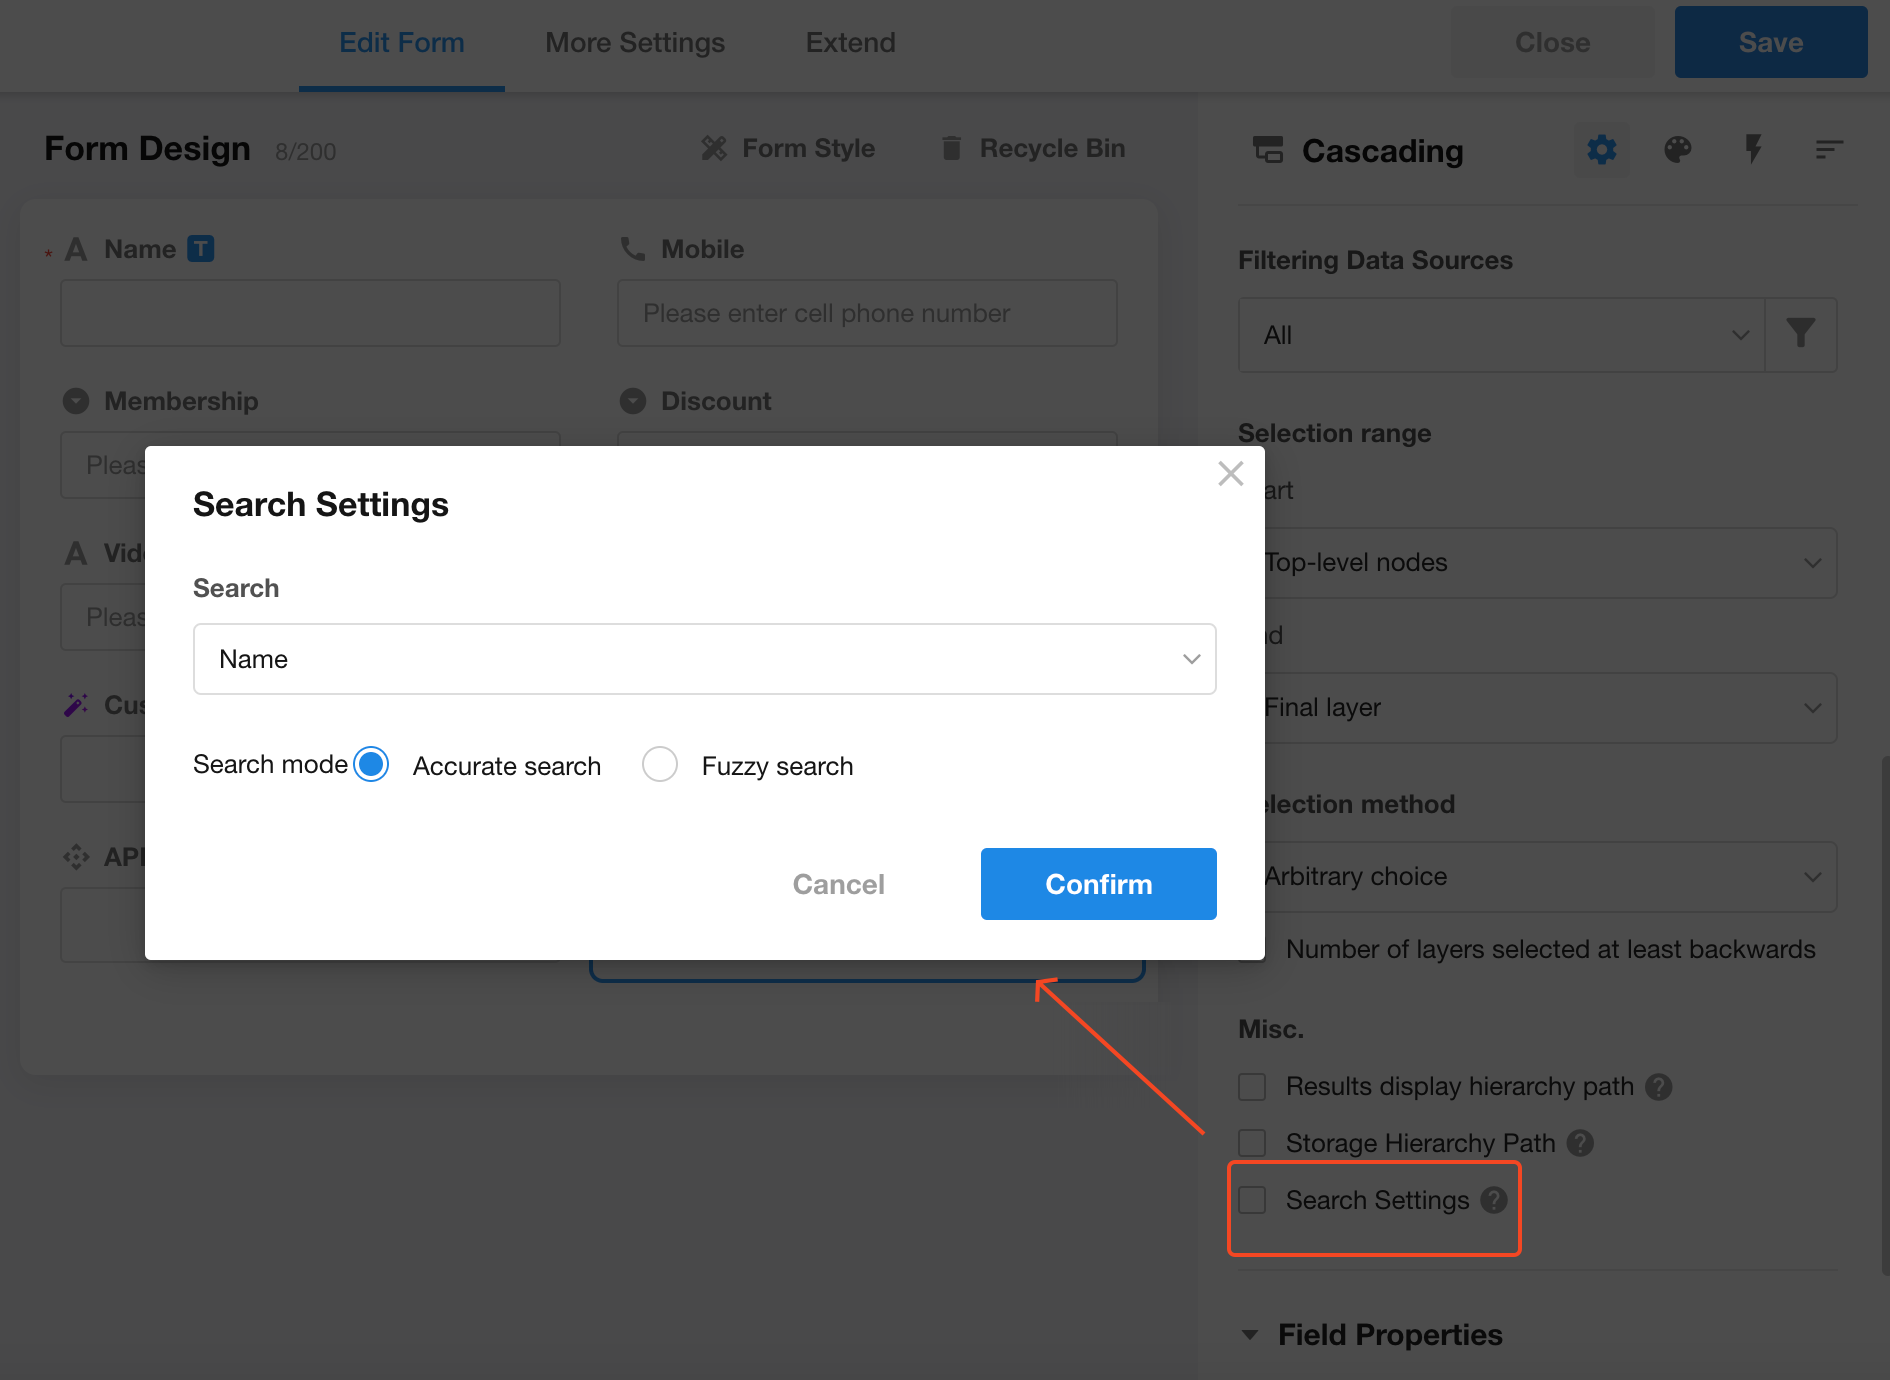Image resolution: width=1890 pixels, height=1380 pixels.
Task: Open the Search field Name dropdown
Action: pos(705,659)
